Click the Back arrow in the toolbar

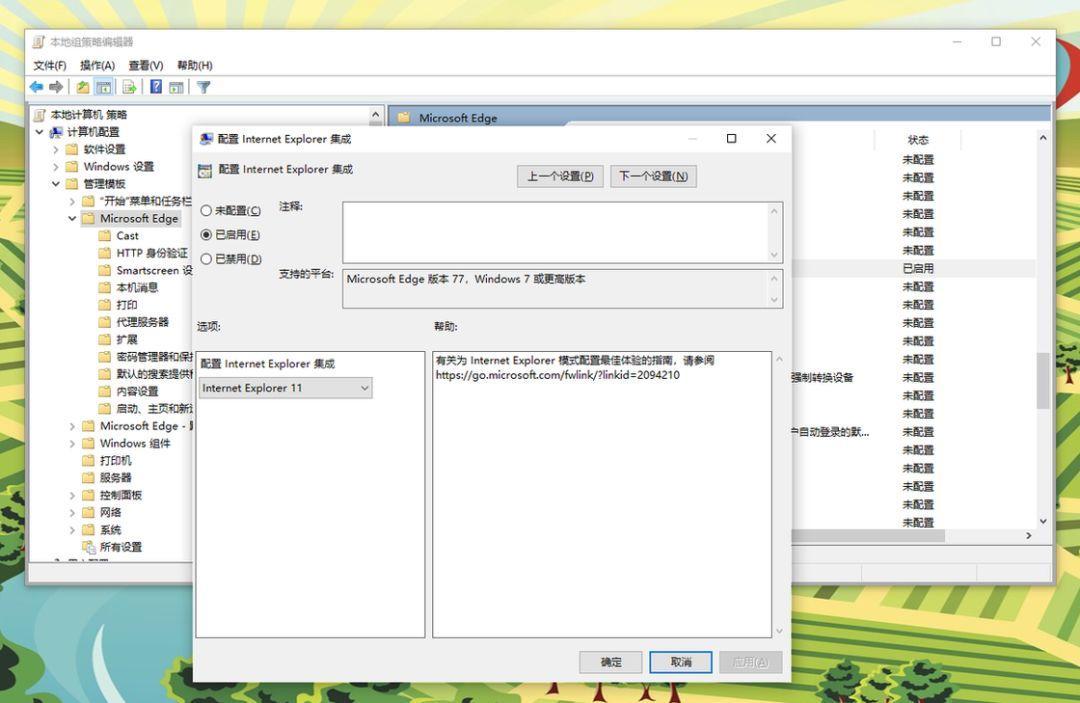point(37,87)
